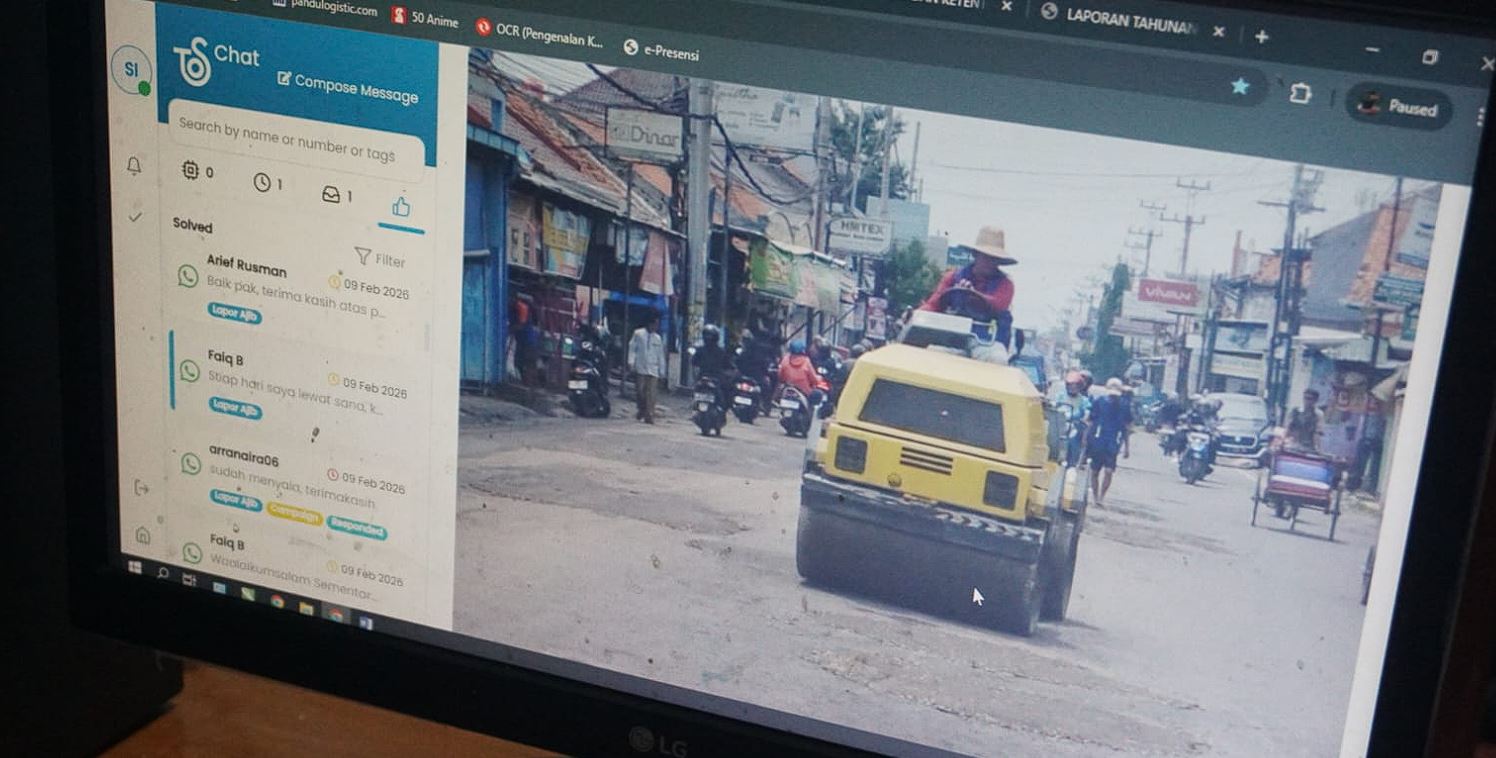This screenshot has height=758, width=1496.
Task: Open the inbox tray tab showing 1
Action: tap(336, 194)
